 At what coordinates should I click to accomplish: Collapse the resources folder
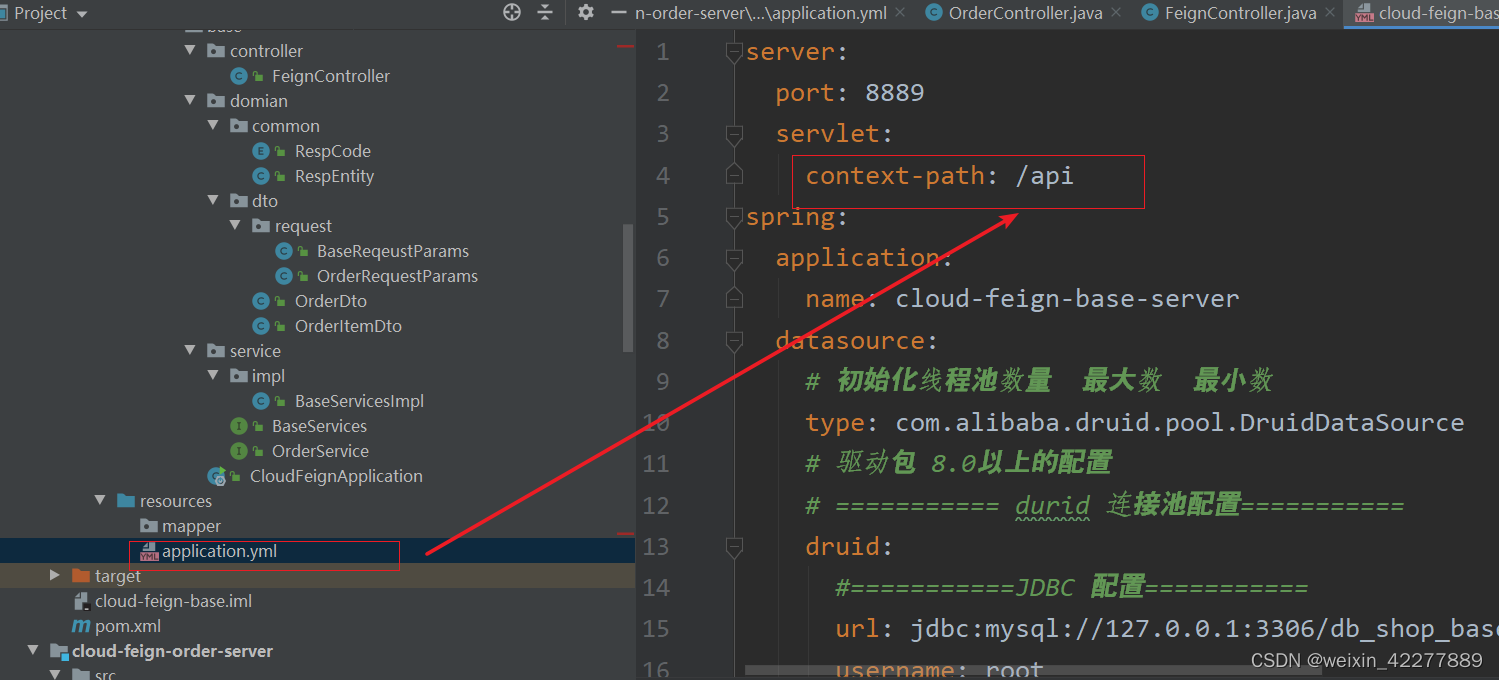(100, 500)
